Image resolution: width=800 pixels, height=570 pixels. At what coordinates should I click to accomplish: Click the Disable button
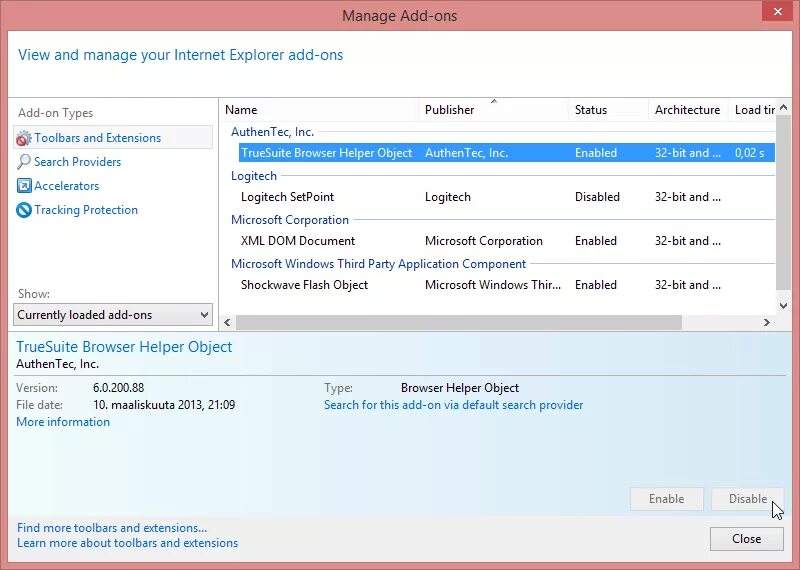[x=747, y=499]
